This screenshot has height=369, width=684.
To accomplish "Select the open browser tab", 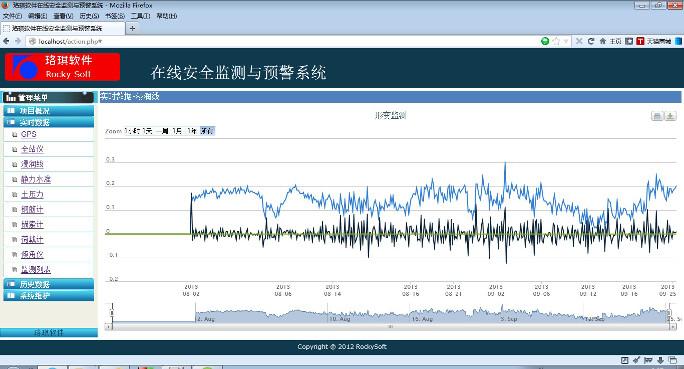I will pos(62,28).
